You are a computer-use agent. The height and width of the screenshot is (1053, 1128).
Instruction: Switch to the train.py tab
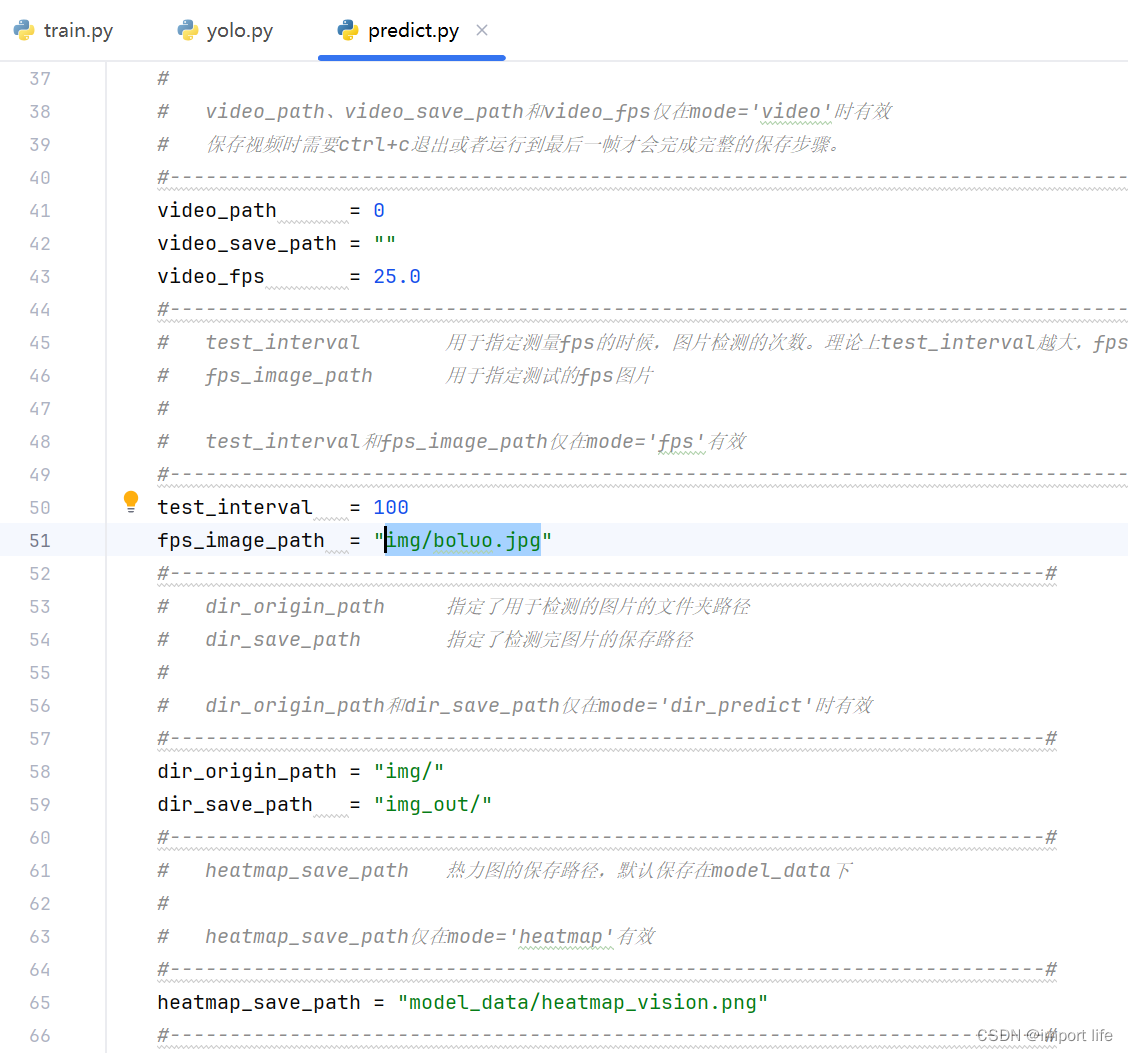[x=64, y=30]
